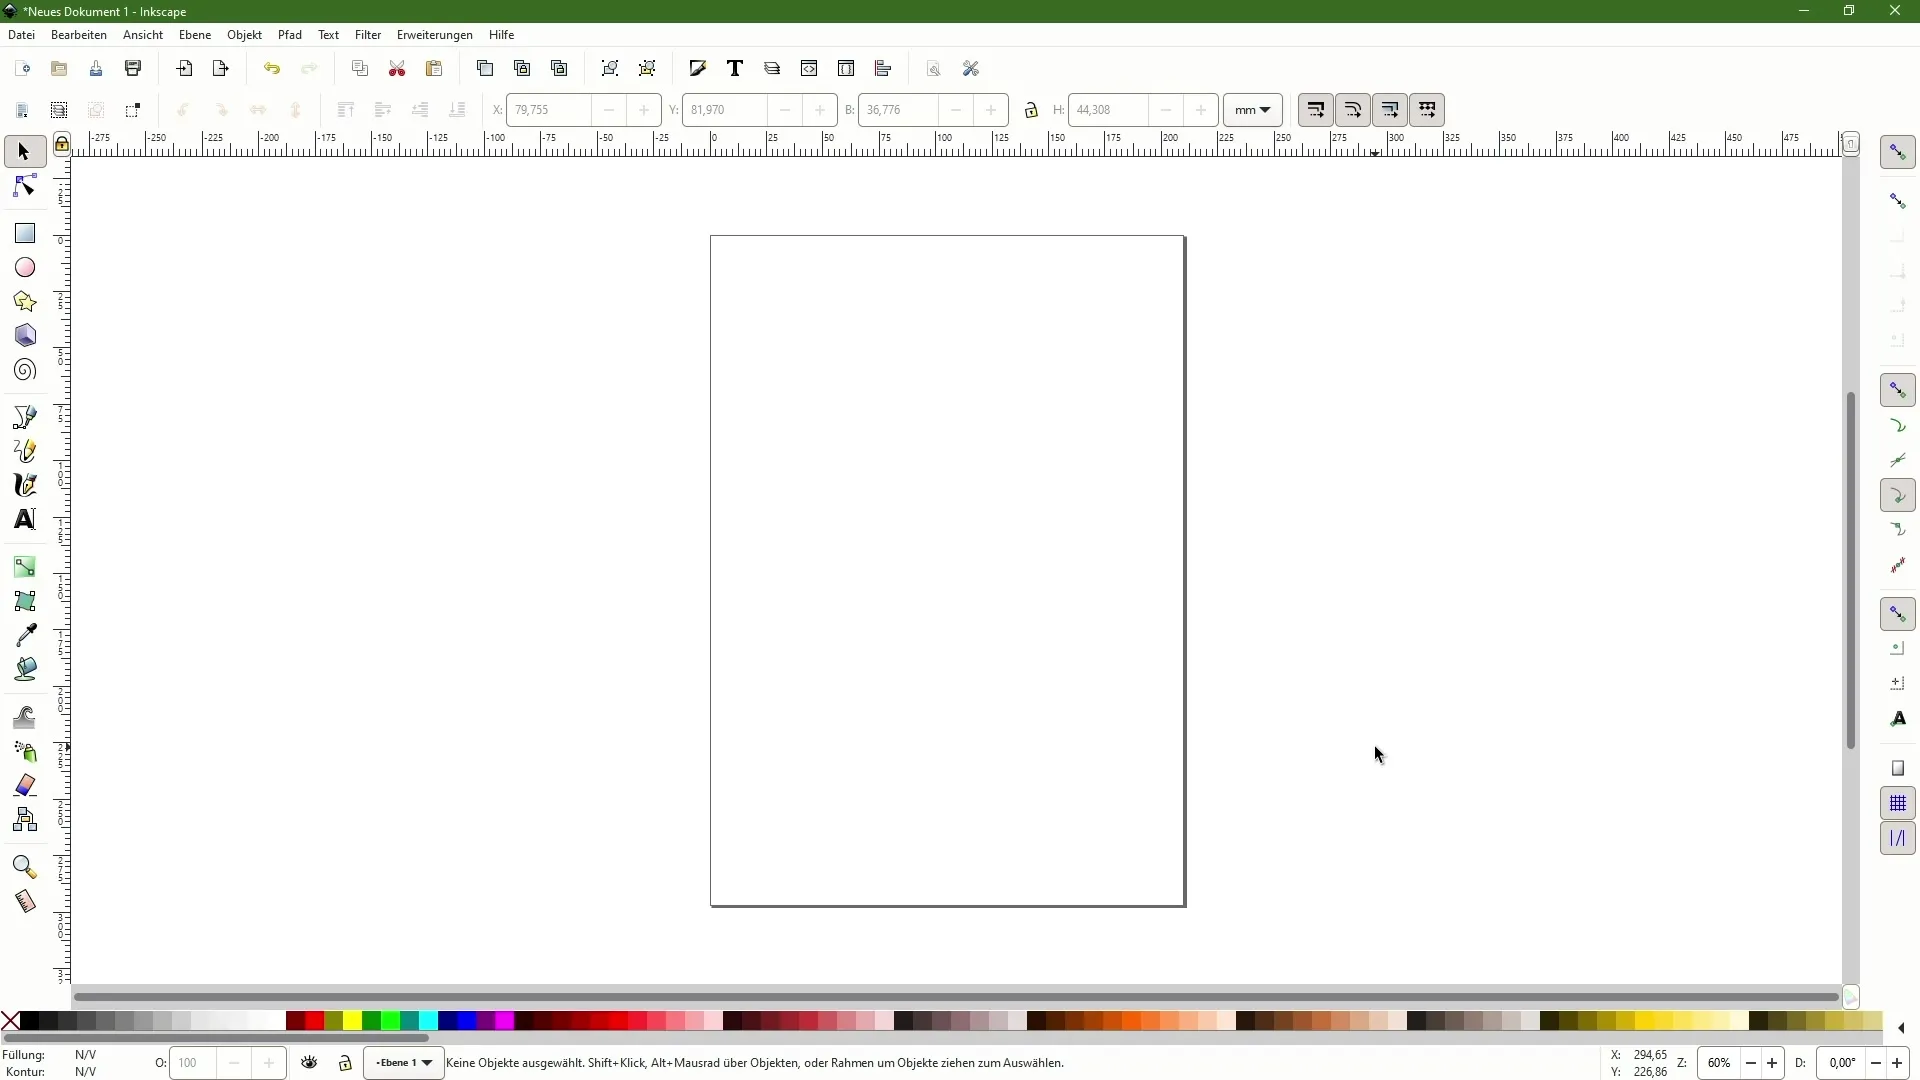Open the Bearbeiten menu
The width and height of the screenshot is (1920, 1080).
pyautogui.click(x=79, y=35)
